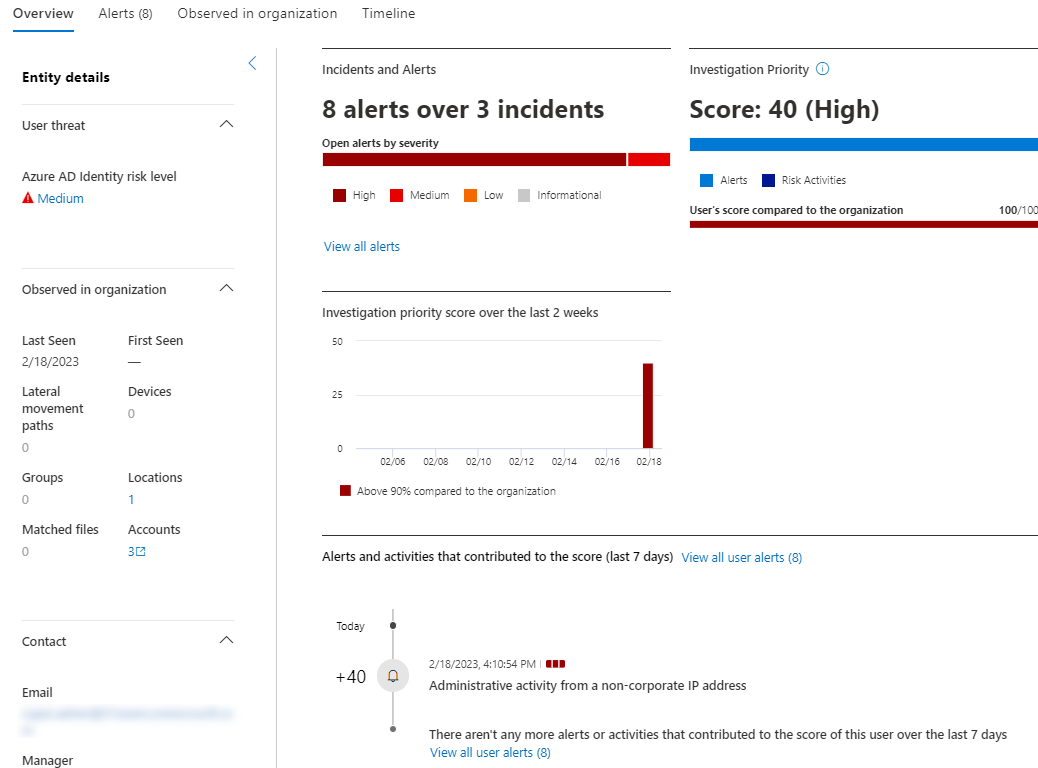Collapse the Contact section
Screen dimensions: 1038x768
coord(226,641)
